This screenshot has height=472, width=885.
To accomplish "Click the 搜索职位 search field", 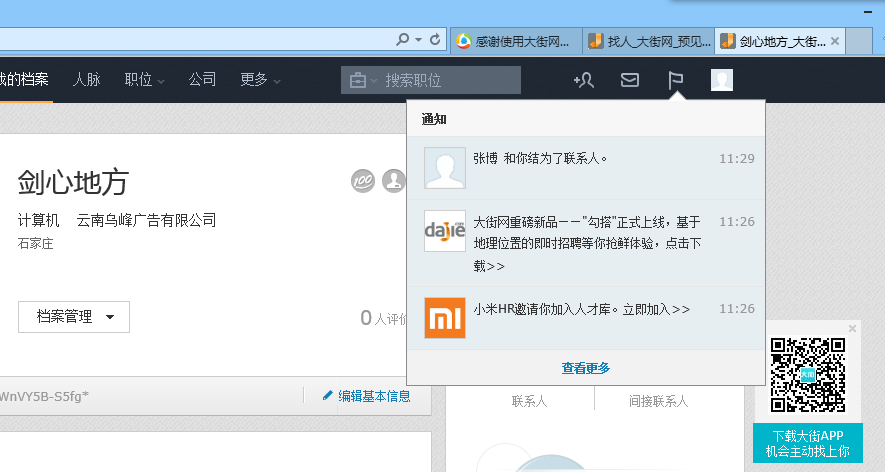I will 431,80.
